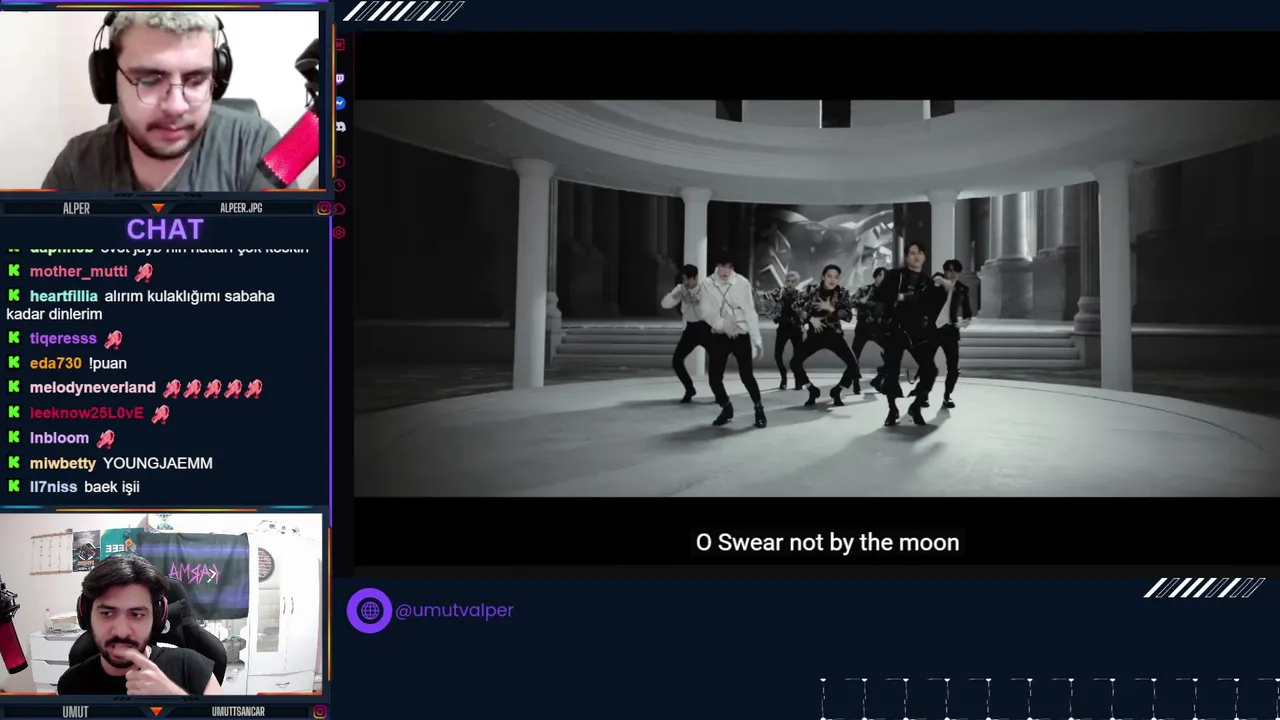Screen dimensions: 1280x720
Task: Click the Discord icon in the sidebar strip
Action: pyautogui.click(x=340, y=127)
